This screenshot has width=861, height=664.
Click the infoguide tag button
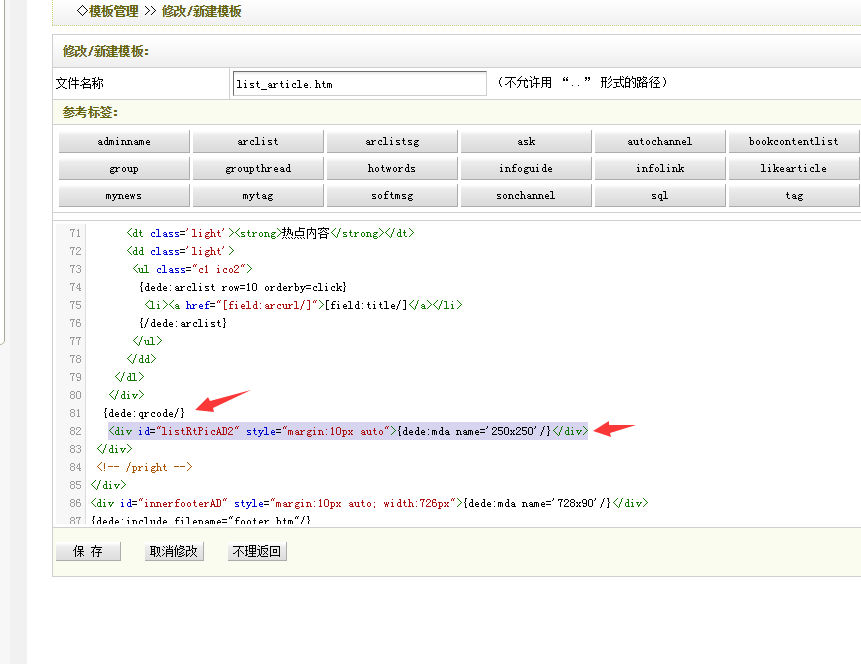click(x=526, y=168)
